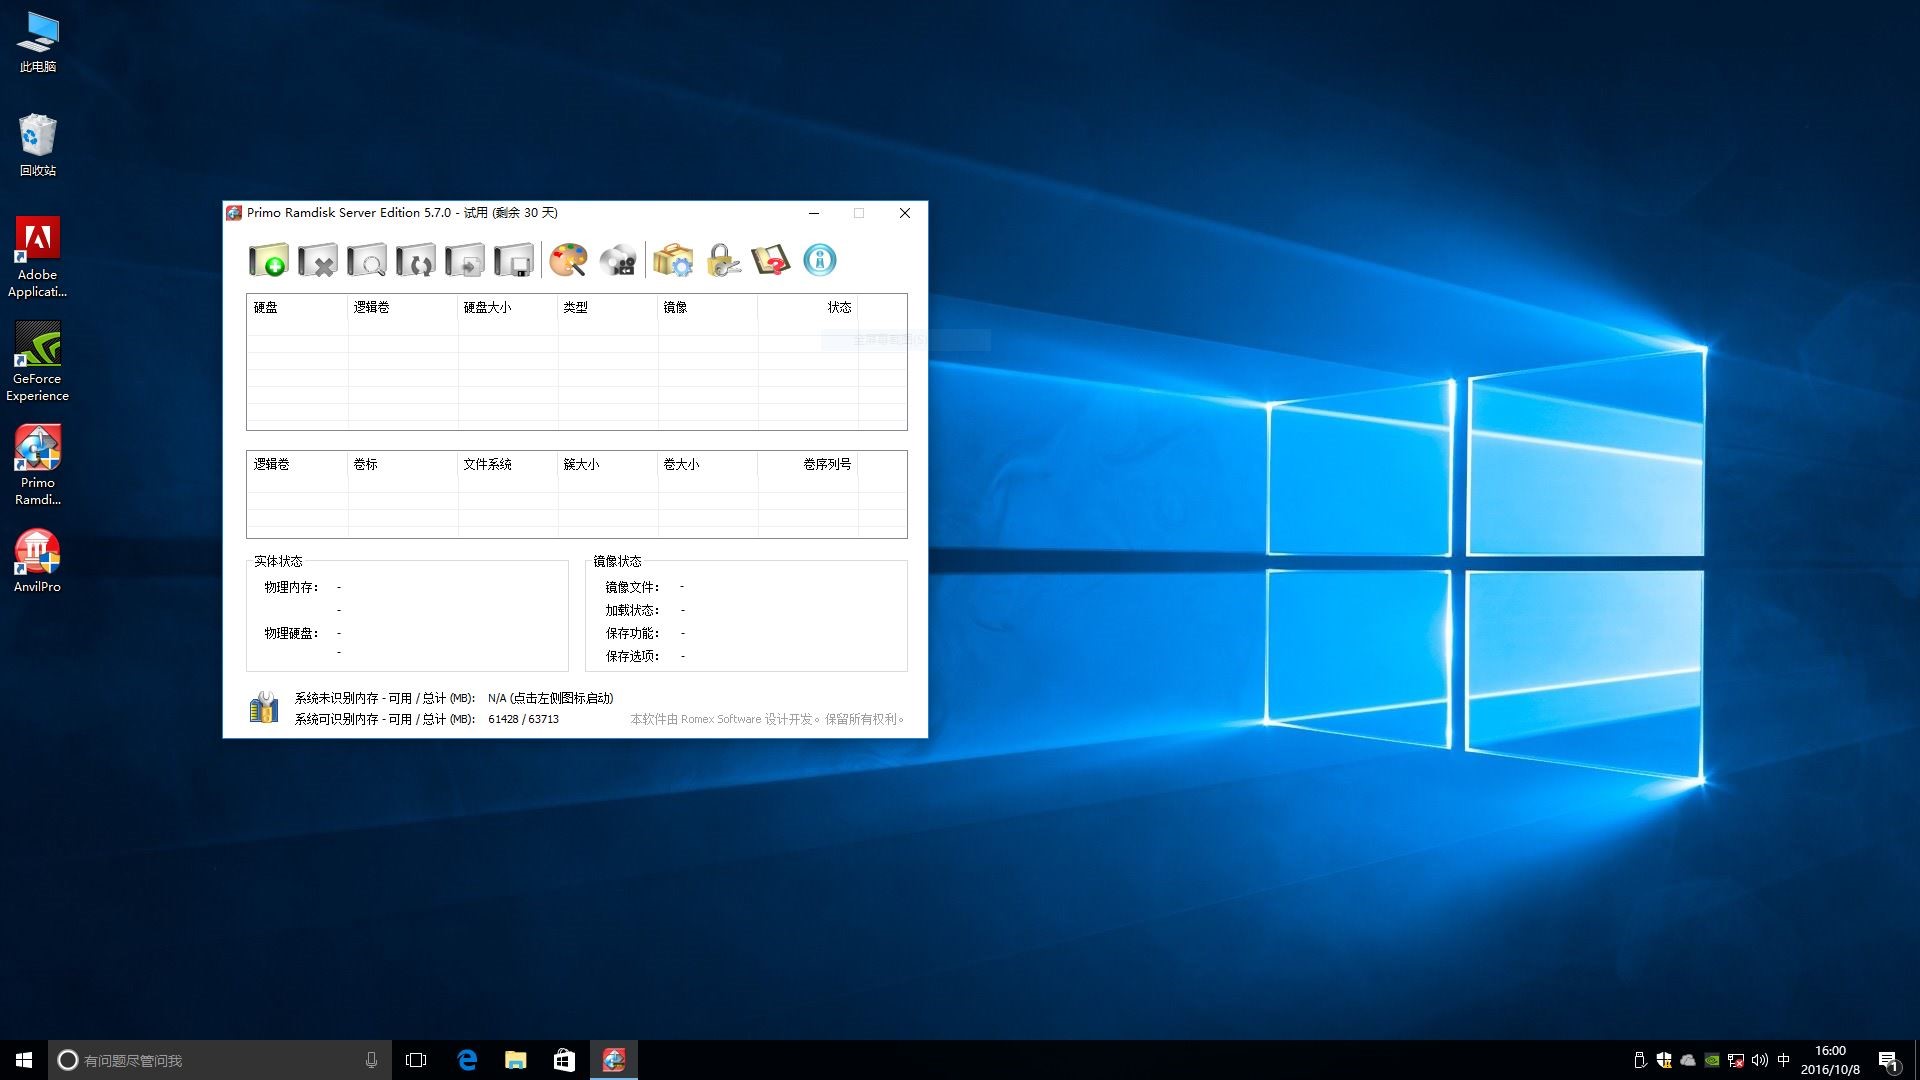Click the save disk image floppy icon

[x=514, y=261]
